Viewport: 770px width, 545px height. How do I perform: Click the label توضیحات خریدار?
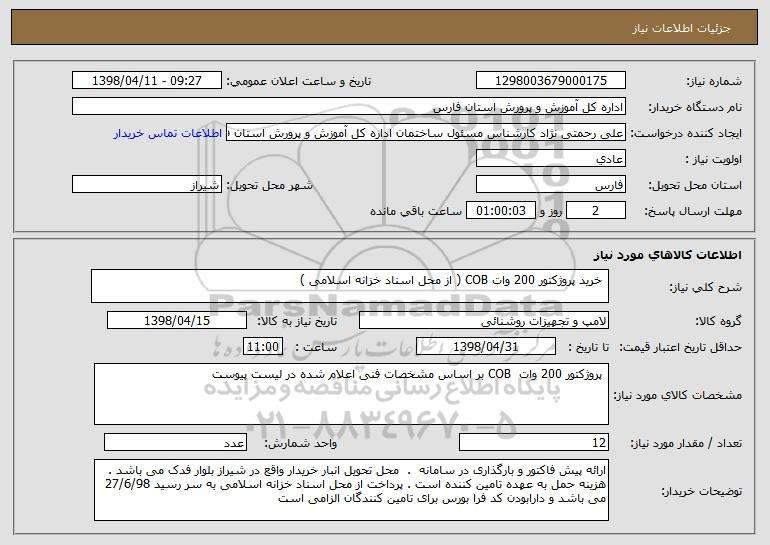pos(701,491)
